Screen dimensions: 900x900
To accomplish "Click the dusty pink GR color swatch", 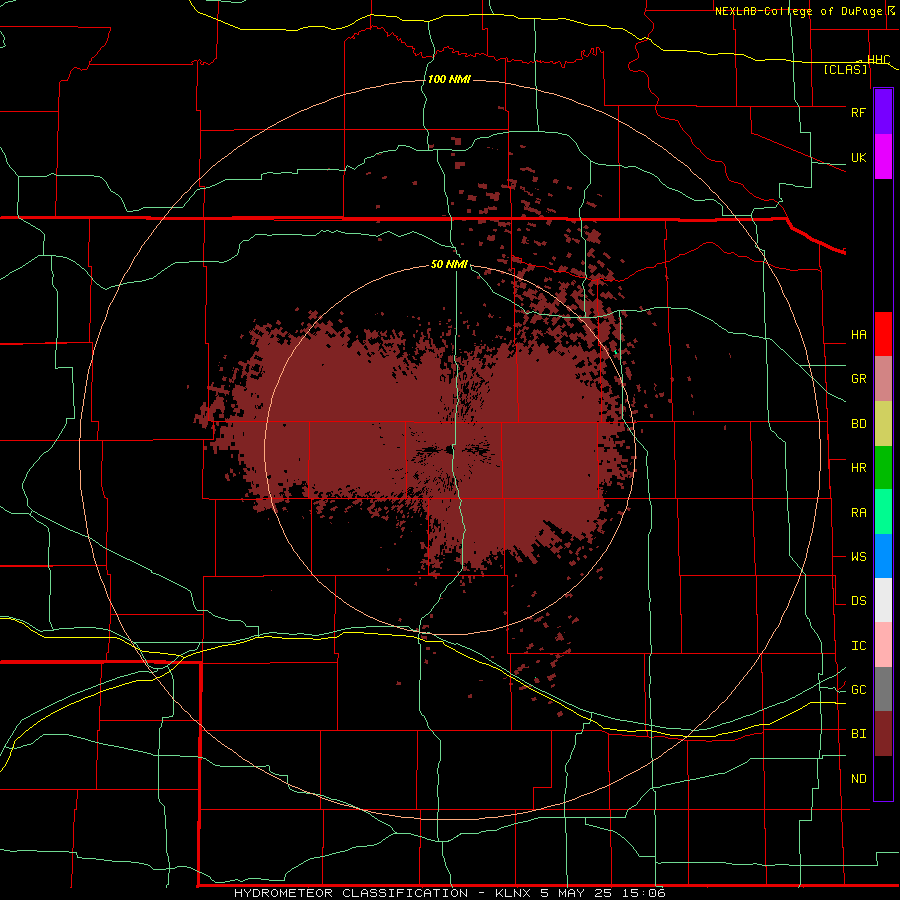I will click(883, 379).
